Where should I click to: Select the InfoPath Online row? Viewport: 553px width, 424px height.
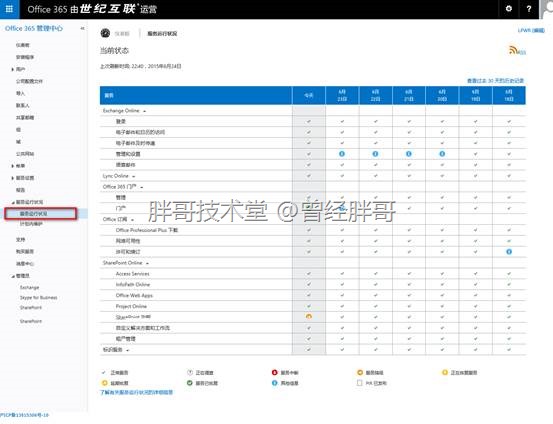pos(313,284)
